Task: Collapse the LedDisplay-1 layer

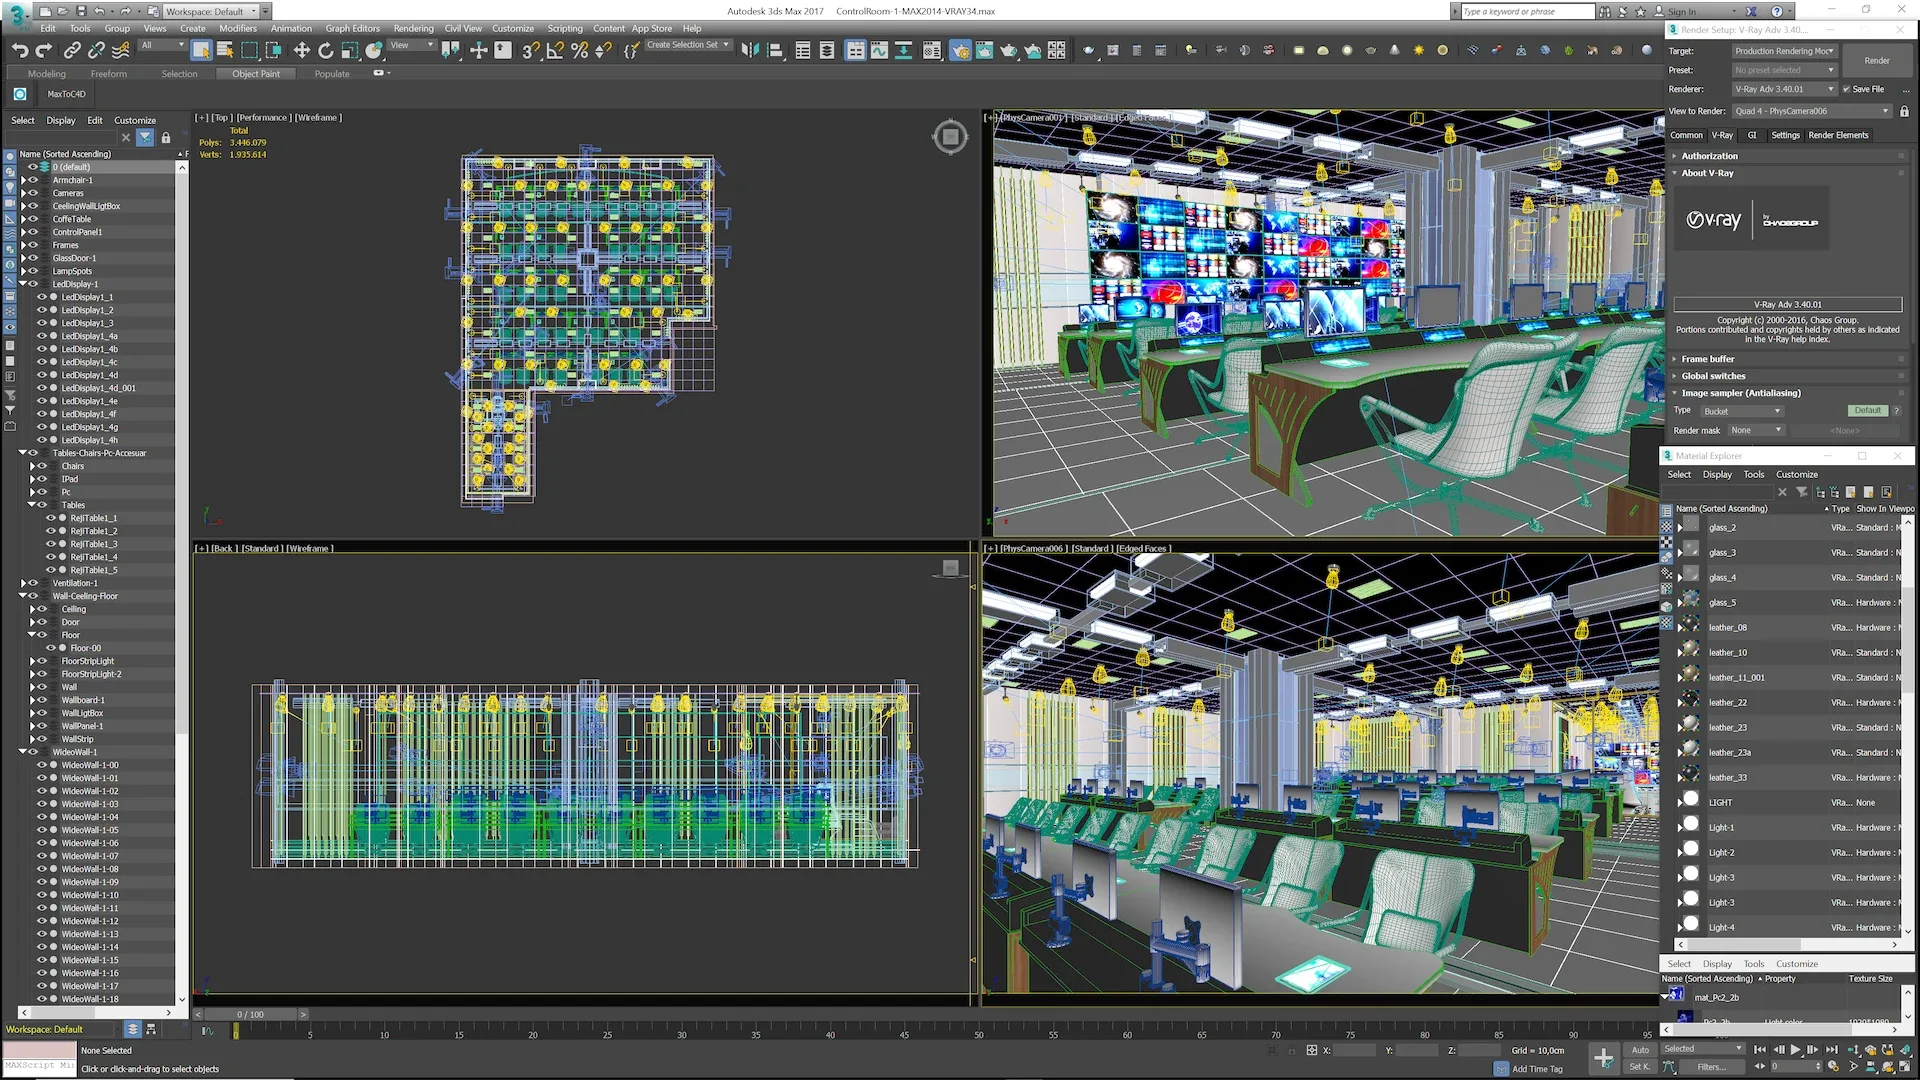Action: (x=23, y=284)
